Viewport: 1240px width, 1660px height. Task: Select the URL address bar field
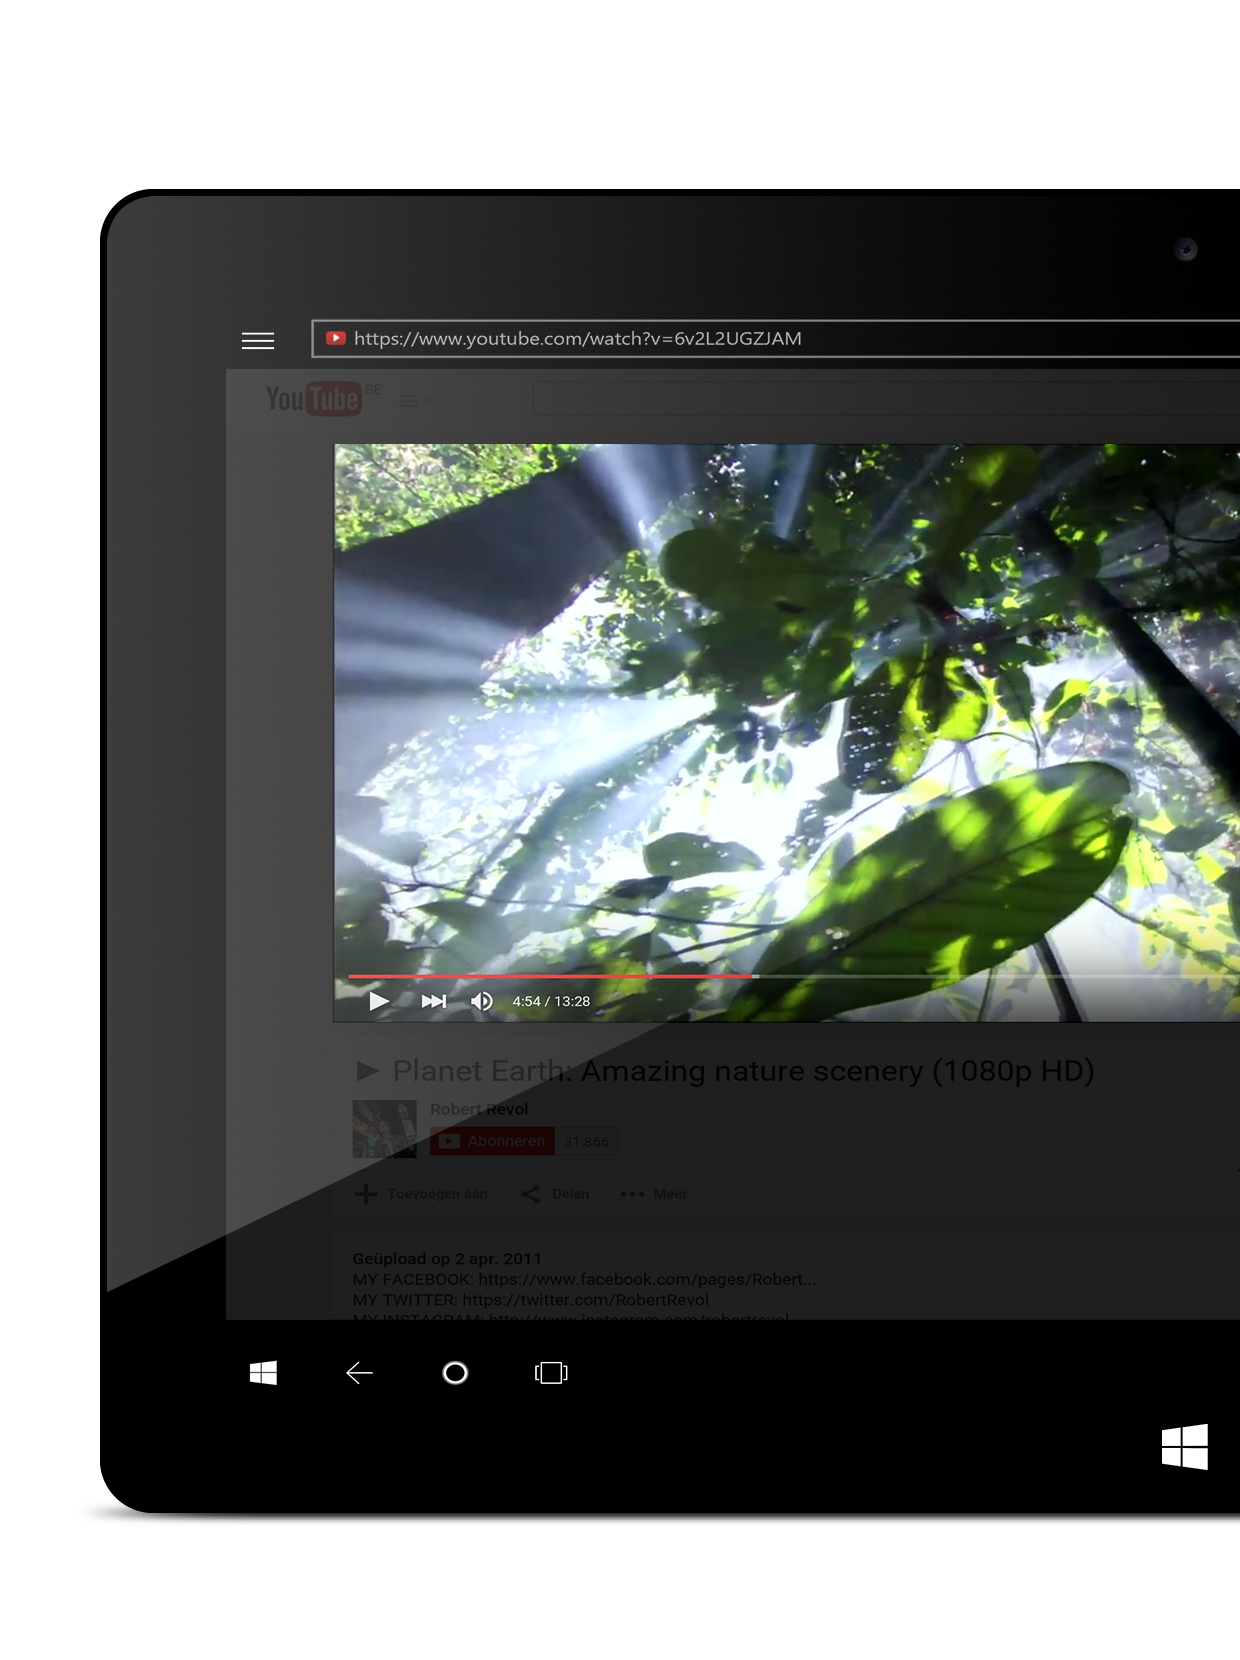776,339
